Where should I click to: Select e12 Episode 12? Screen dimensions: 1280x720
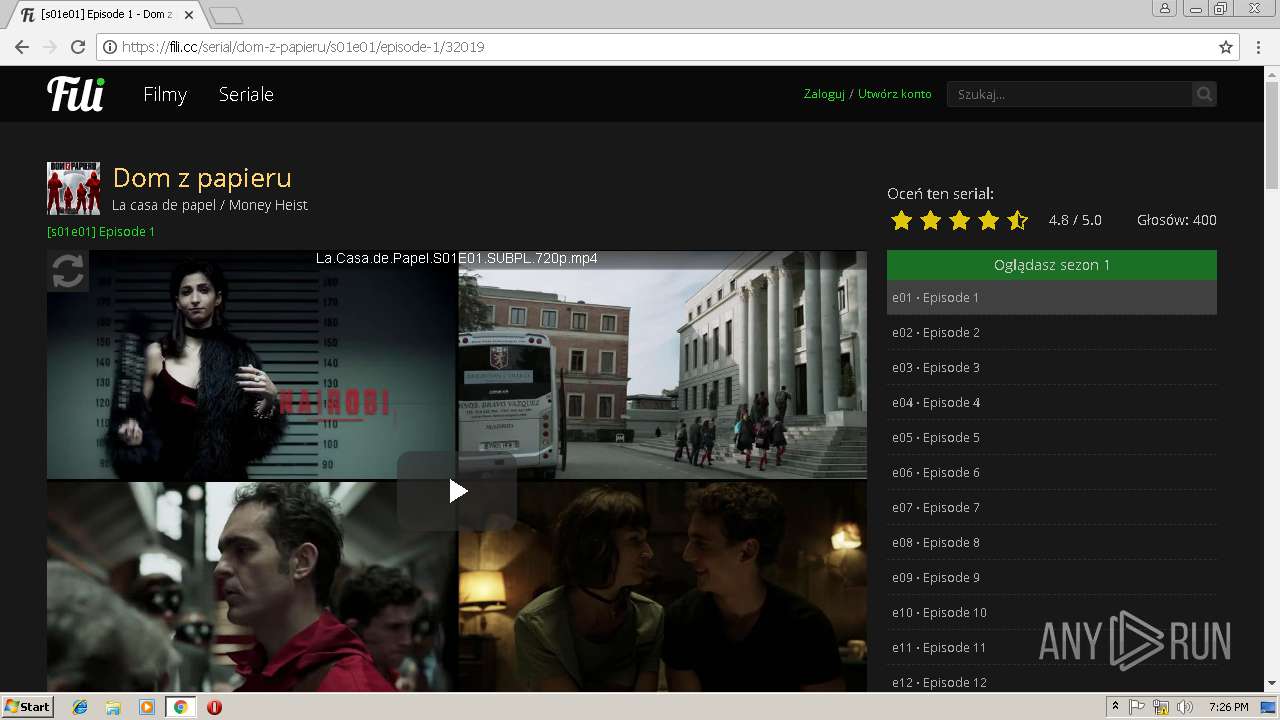click(x=1052, y=679)
